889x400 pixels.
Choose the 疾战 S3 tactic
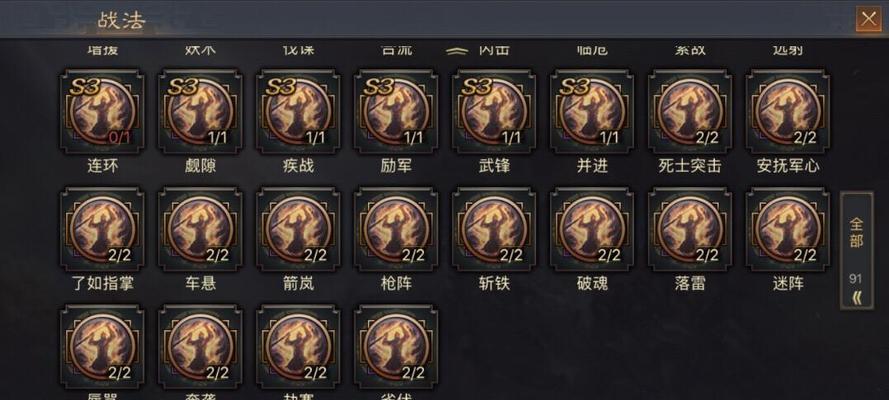tap(298, 112)
